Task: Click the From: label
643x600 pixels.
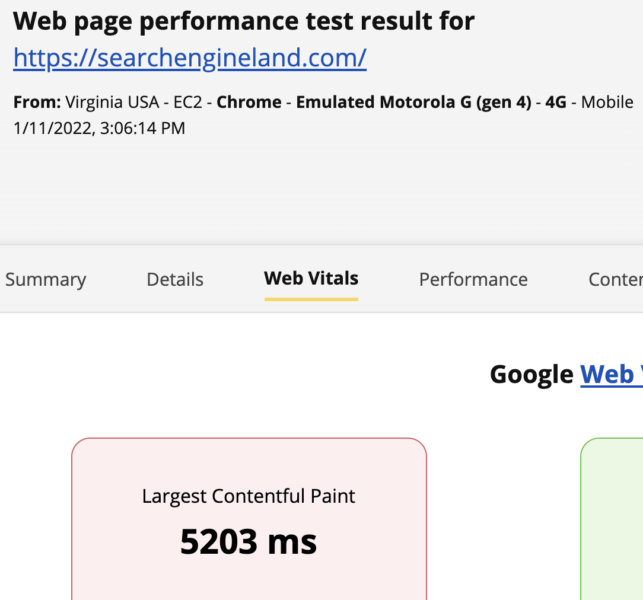Action: click(37, 102)
